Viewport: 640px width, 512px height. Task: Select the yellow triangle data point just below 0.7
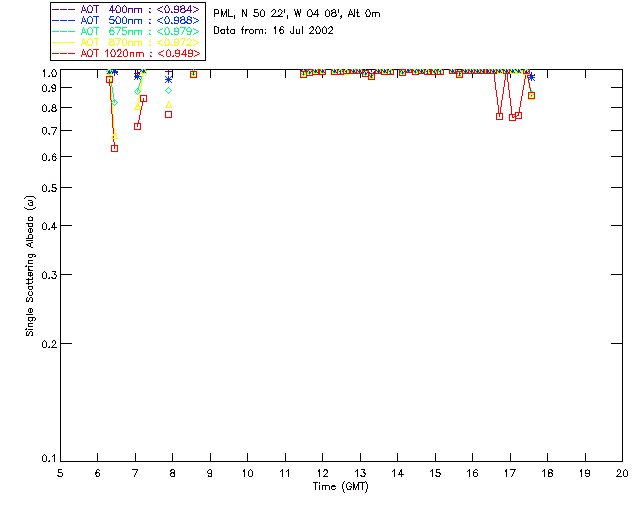tap(115, 136)
